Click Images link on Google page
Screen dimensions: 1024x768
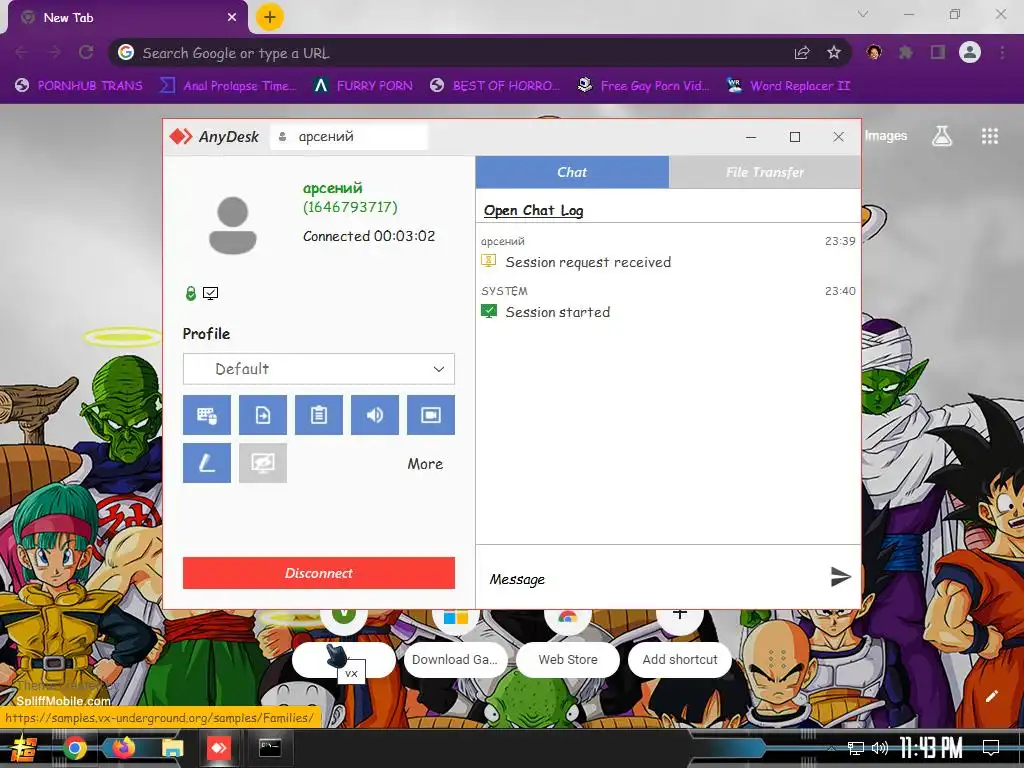pyautogui.click(x=886, y=136)
